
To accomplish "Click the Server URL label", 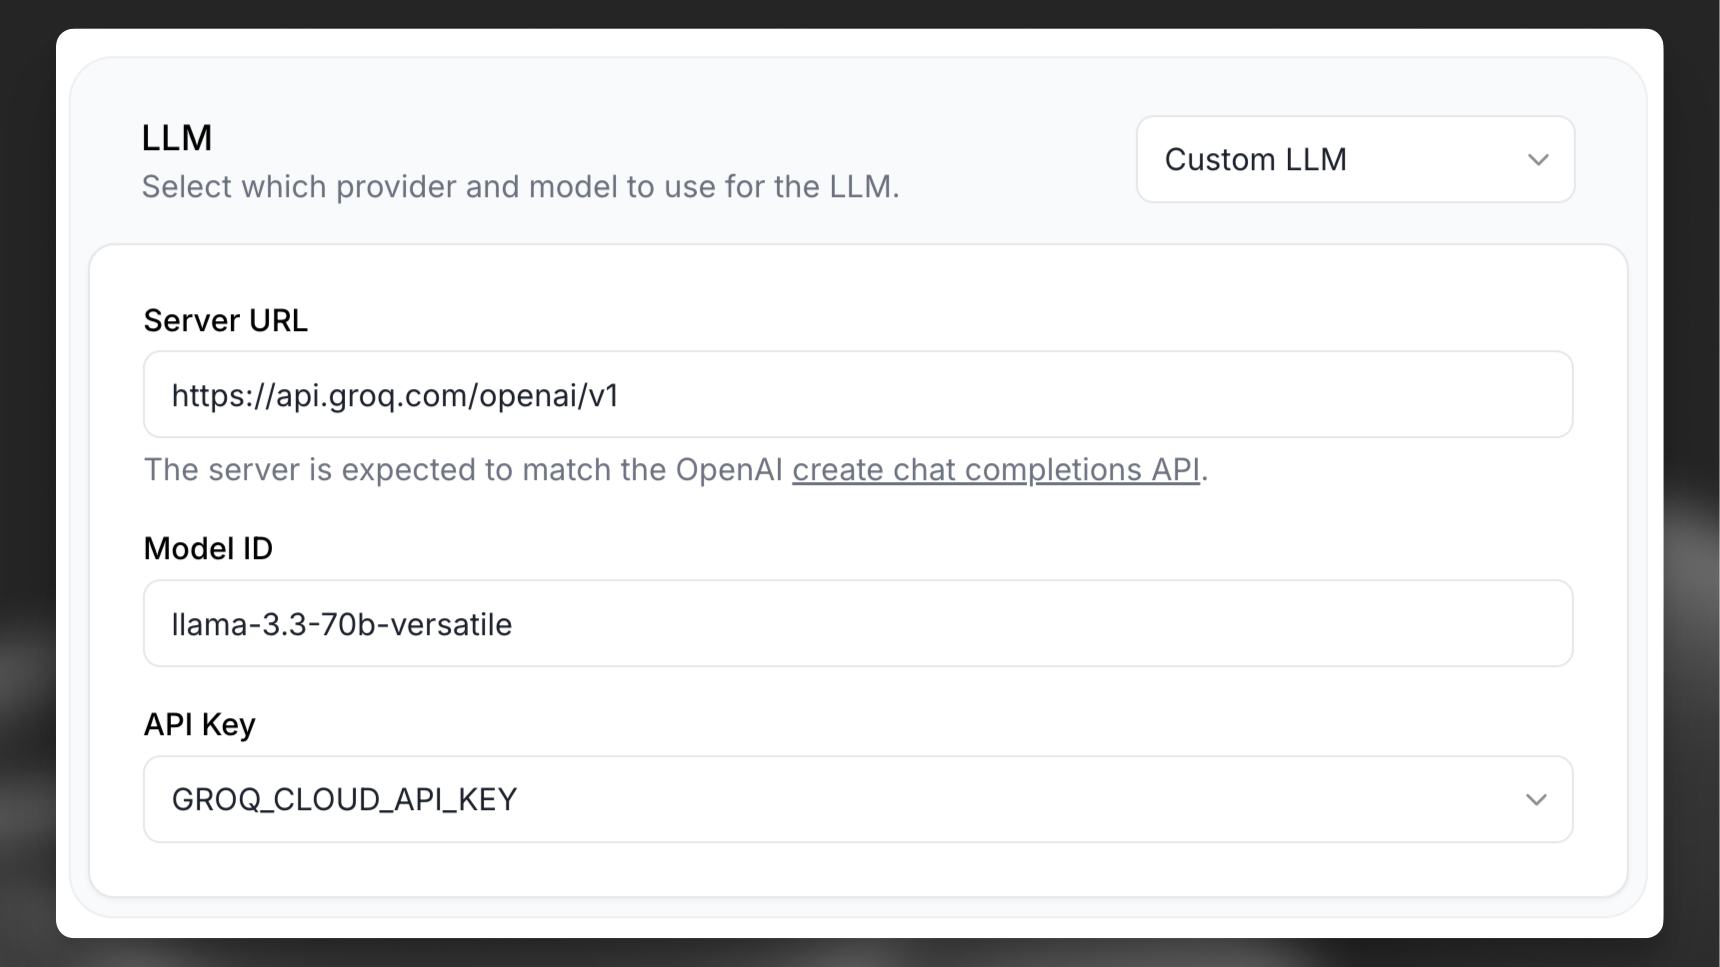I will click(x=226, y=320).
